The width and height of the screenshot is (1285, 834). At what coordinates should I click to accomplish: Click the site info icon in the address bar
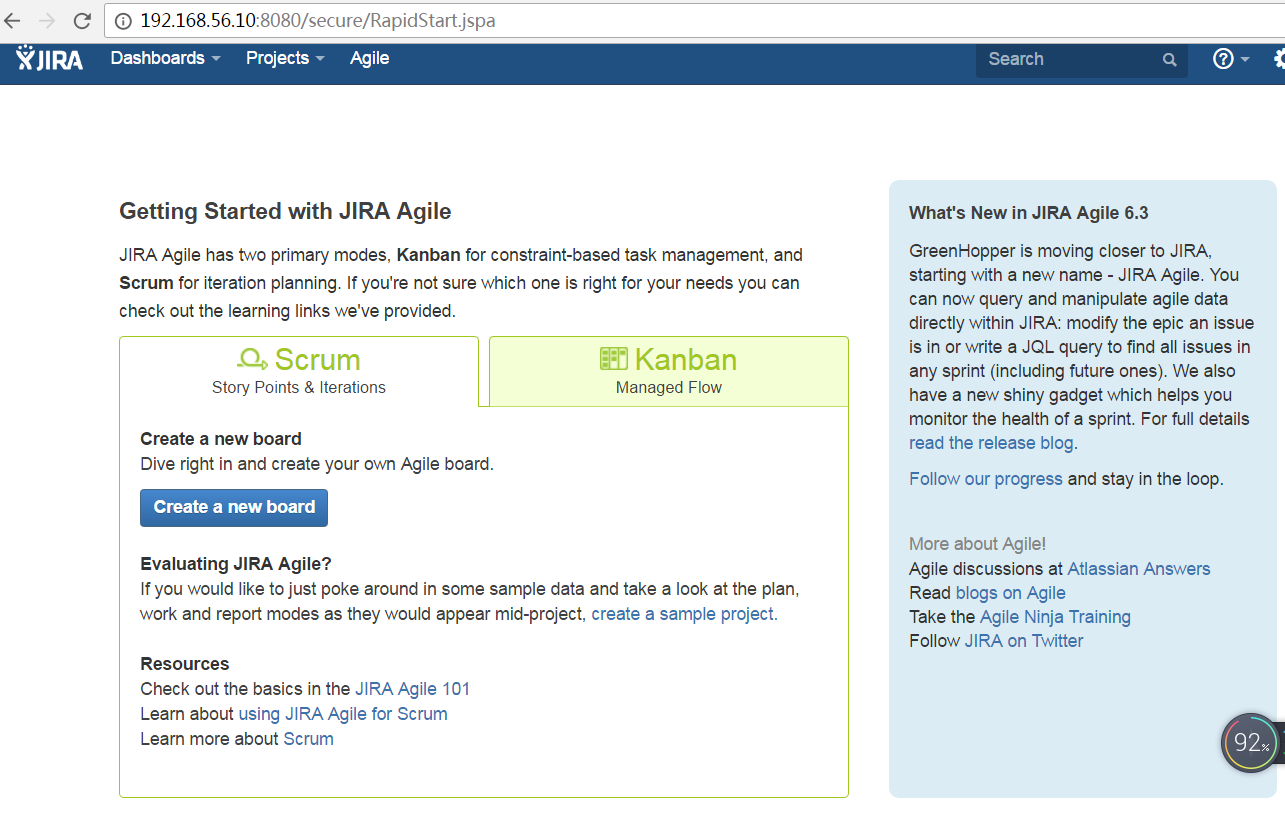tap(123, 21)
